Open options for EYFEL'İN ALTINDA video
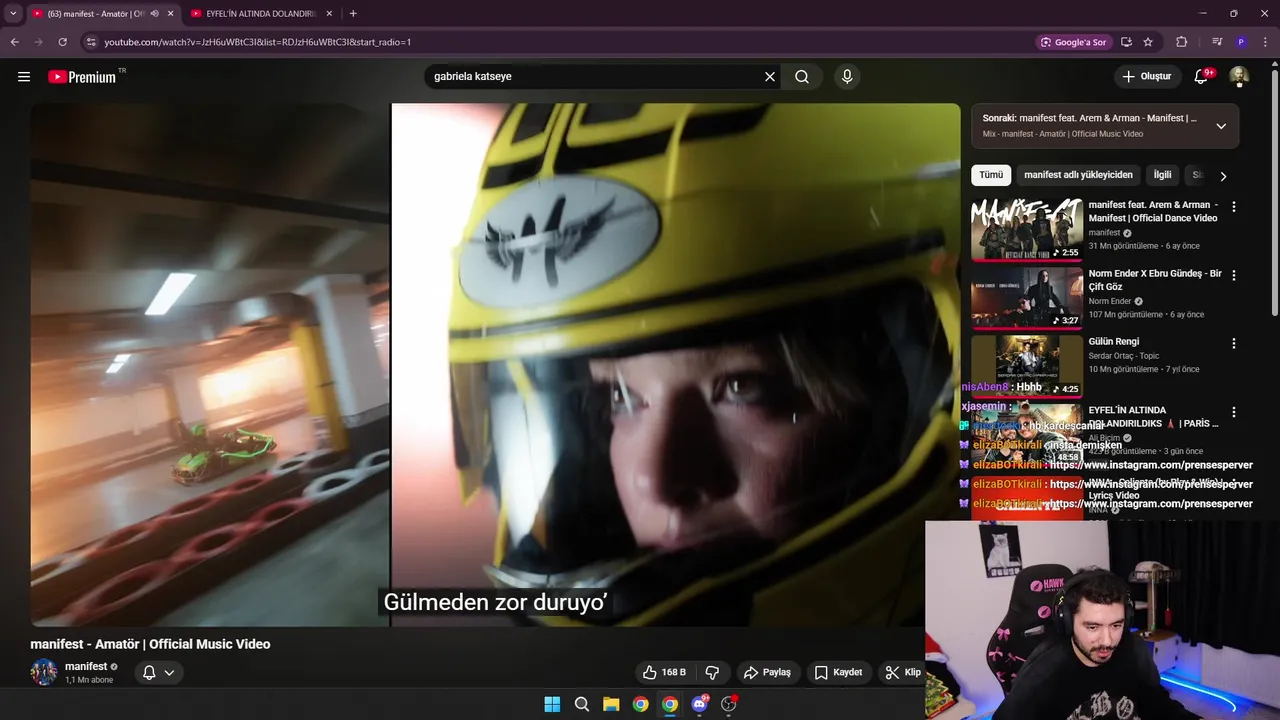1280x720 pixels. (1233, 412)
